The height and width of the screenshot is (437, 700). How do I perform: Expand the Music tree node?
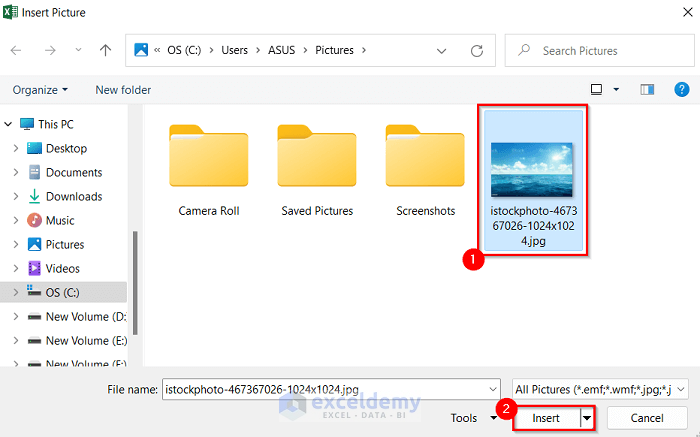[x=16, y=221]
